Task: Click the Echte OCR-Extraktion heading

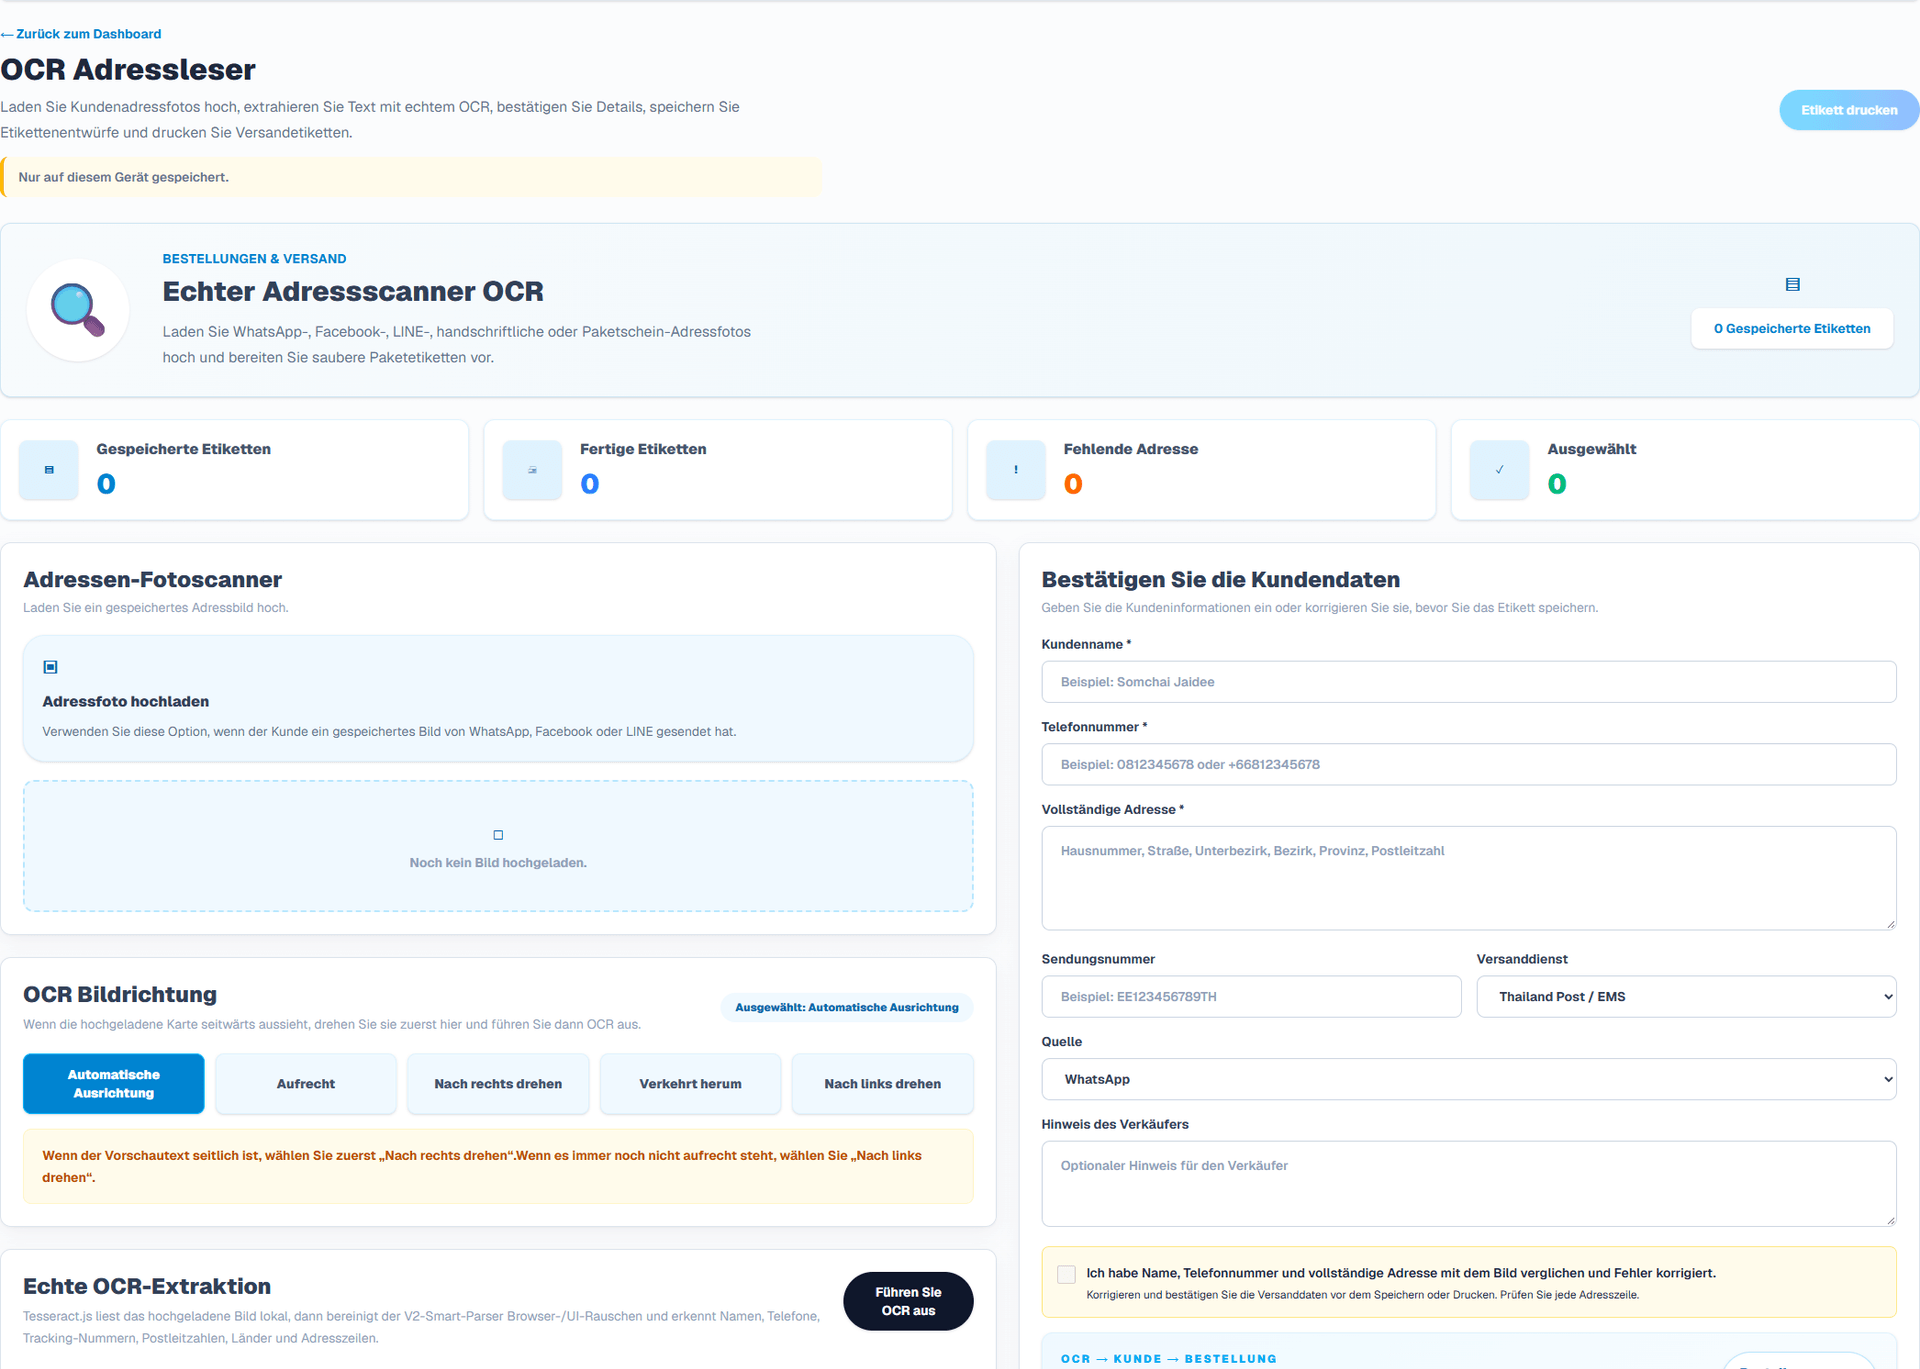Action: tap(147, 1287)
